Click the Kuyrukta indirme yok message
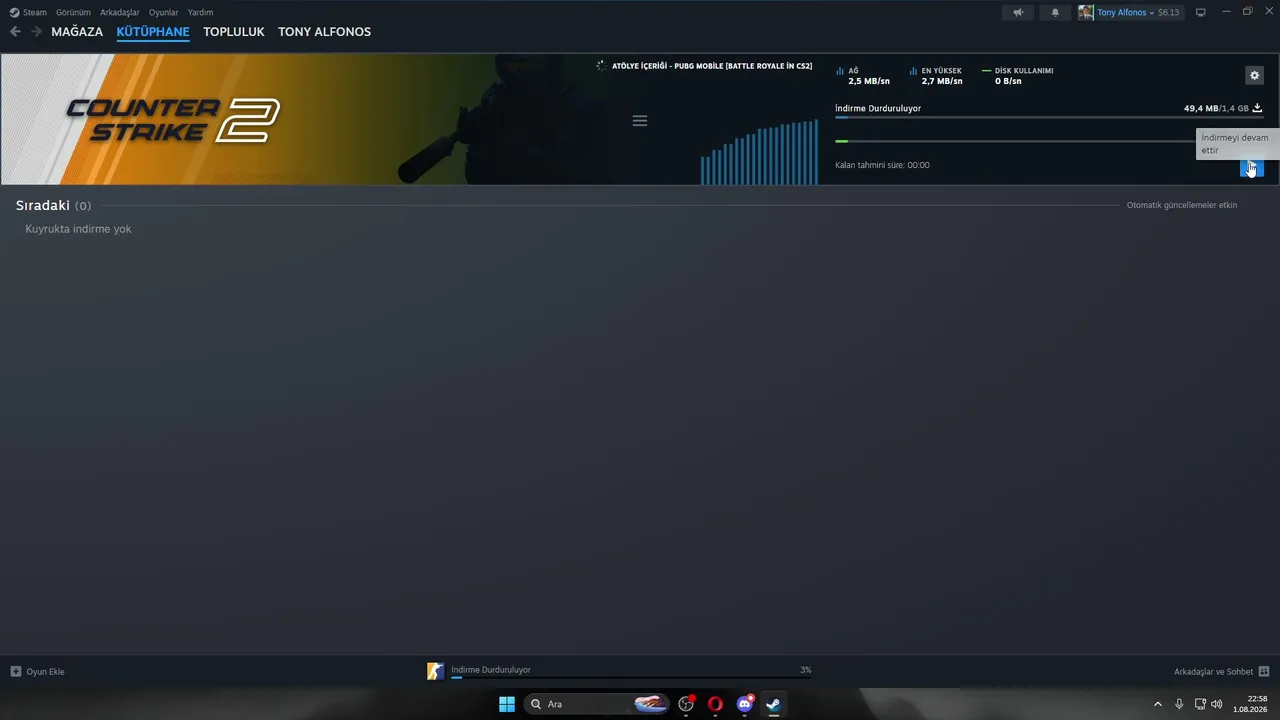 78,229
